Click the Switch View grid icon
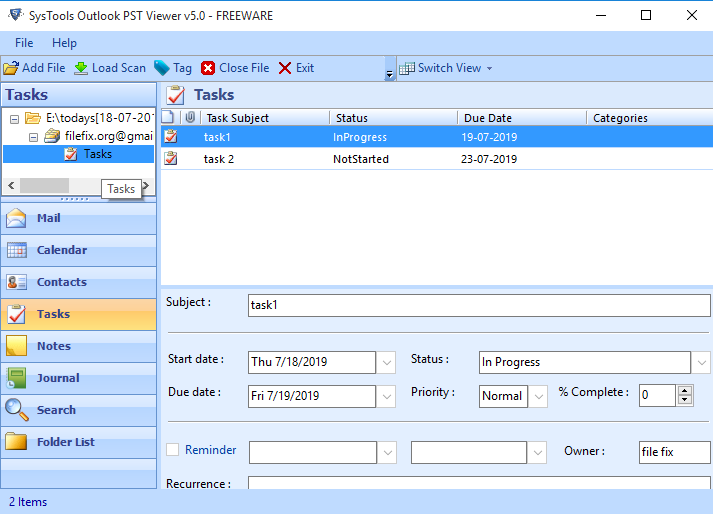The image size is (713, 514). coord(407,68)
